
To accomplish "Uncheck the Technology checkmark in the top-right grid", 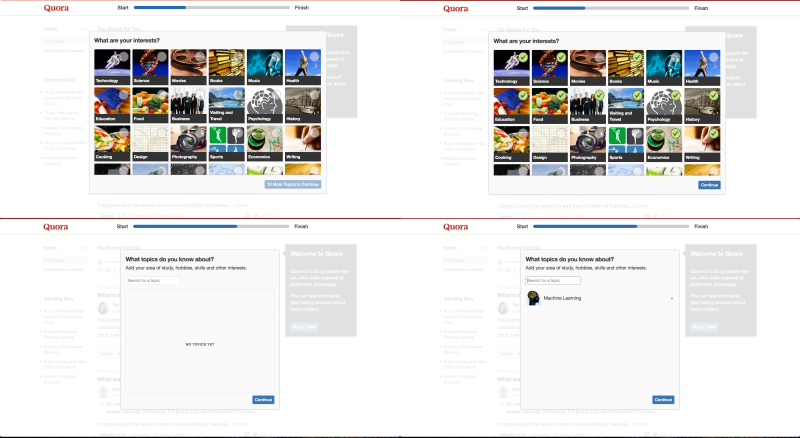I will tap(523, 57).
